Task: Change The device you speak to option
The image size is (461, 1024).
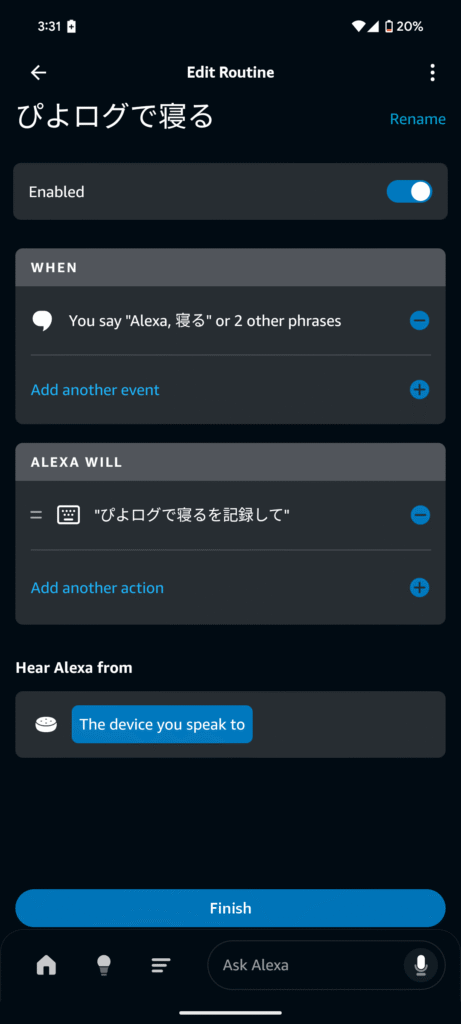Action: [x=162, y=724]
